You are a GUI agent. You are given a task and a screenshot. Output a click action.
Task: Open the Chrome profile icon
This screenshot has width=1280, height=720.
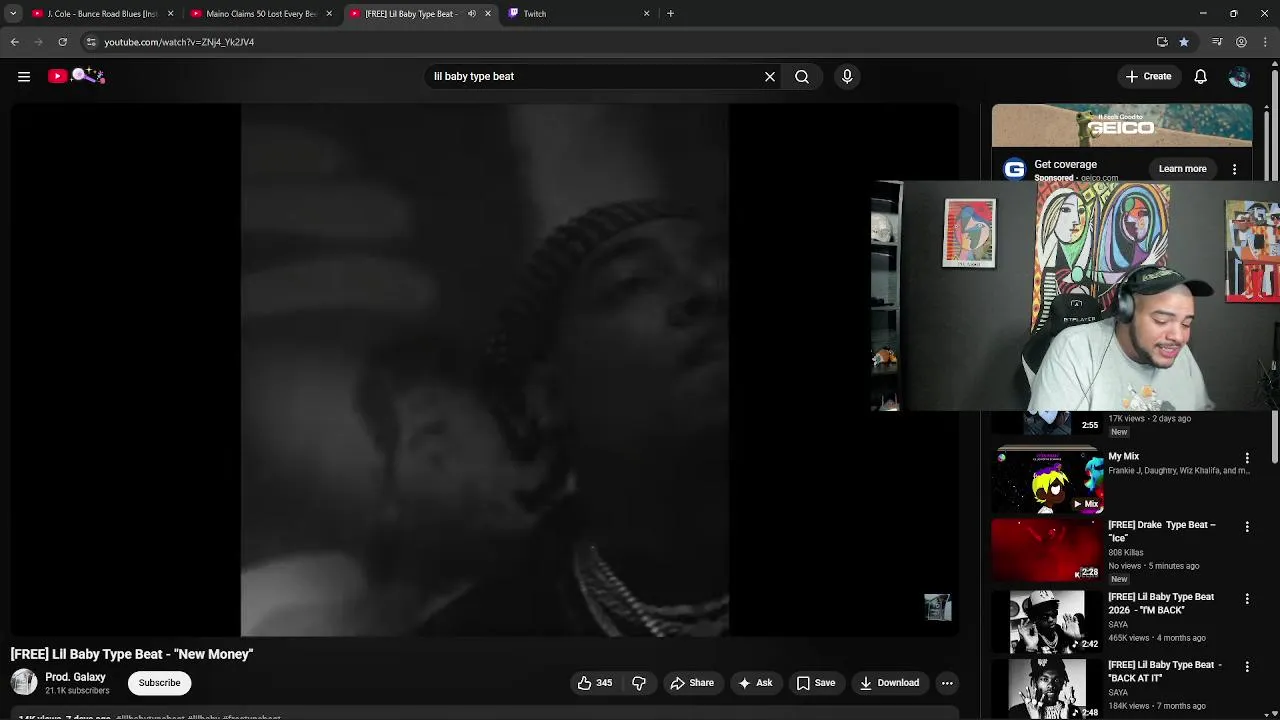click(1241, 42)
